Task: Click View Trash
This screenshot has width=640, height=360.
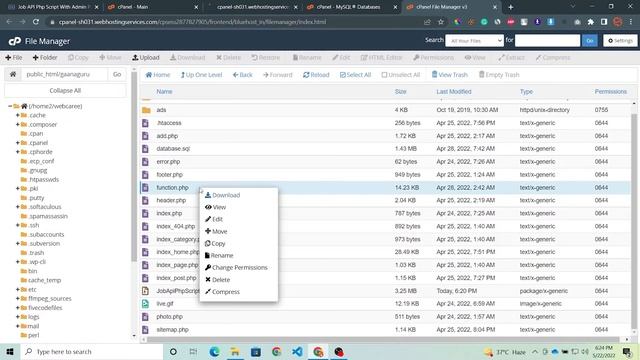Action: coord(449,75)
